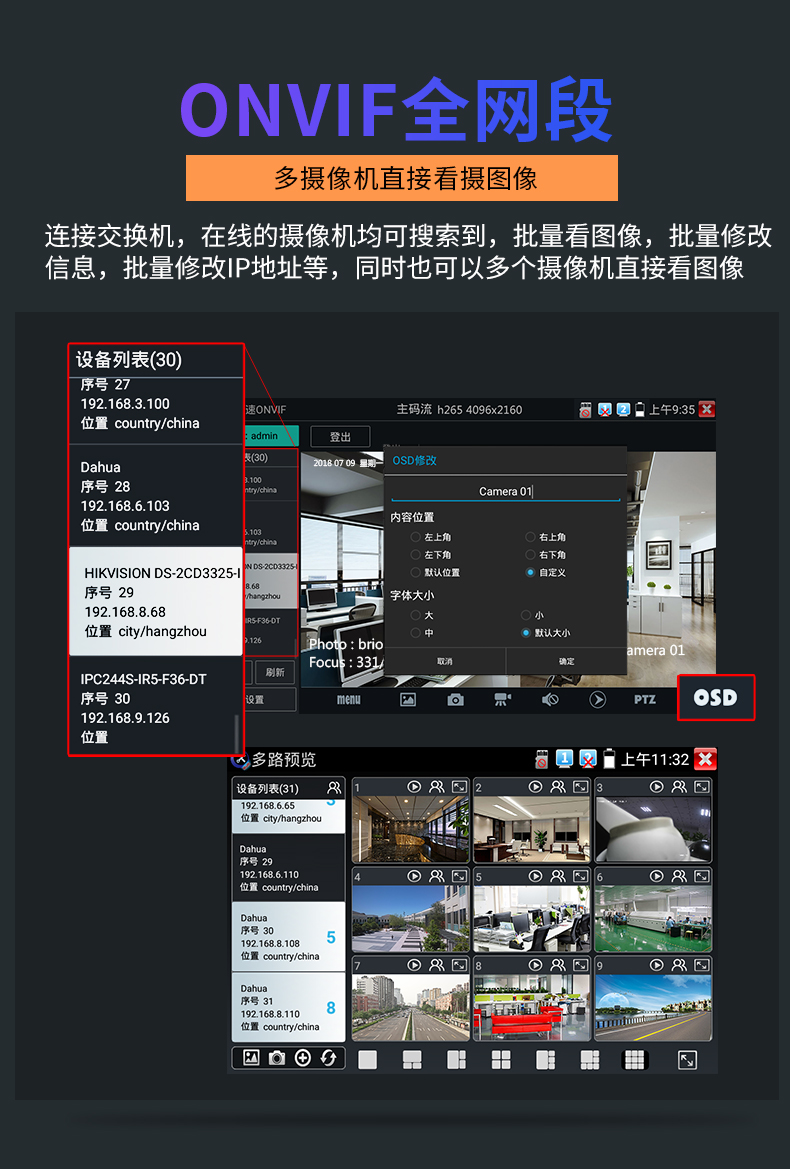
Task: Select the 大 font size radio button
Action: pyautogui.click(x=416, y=616)
